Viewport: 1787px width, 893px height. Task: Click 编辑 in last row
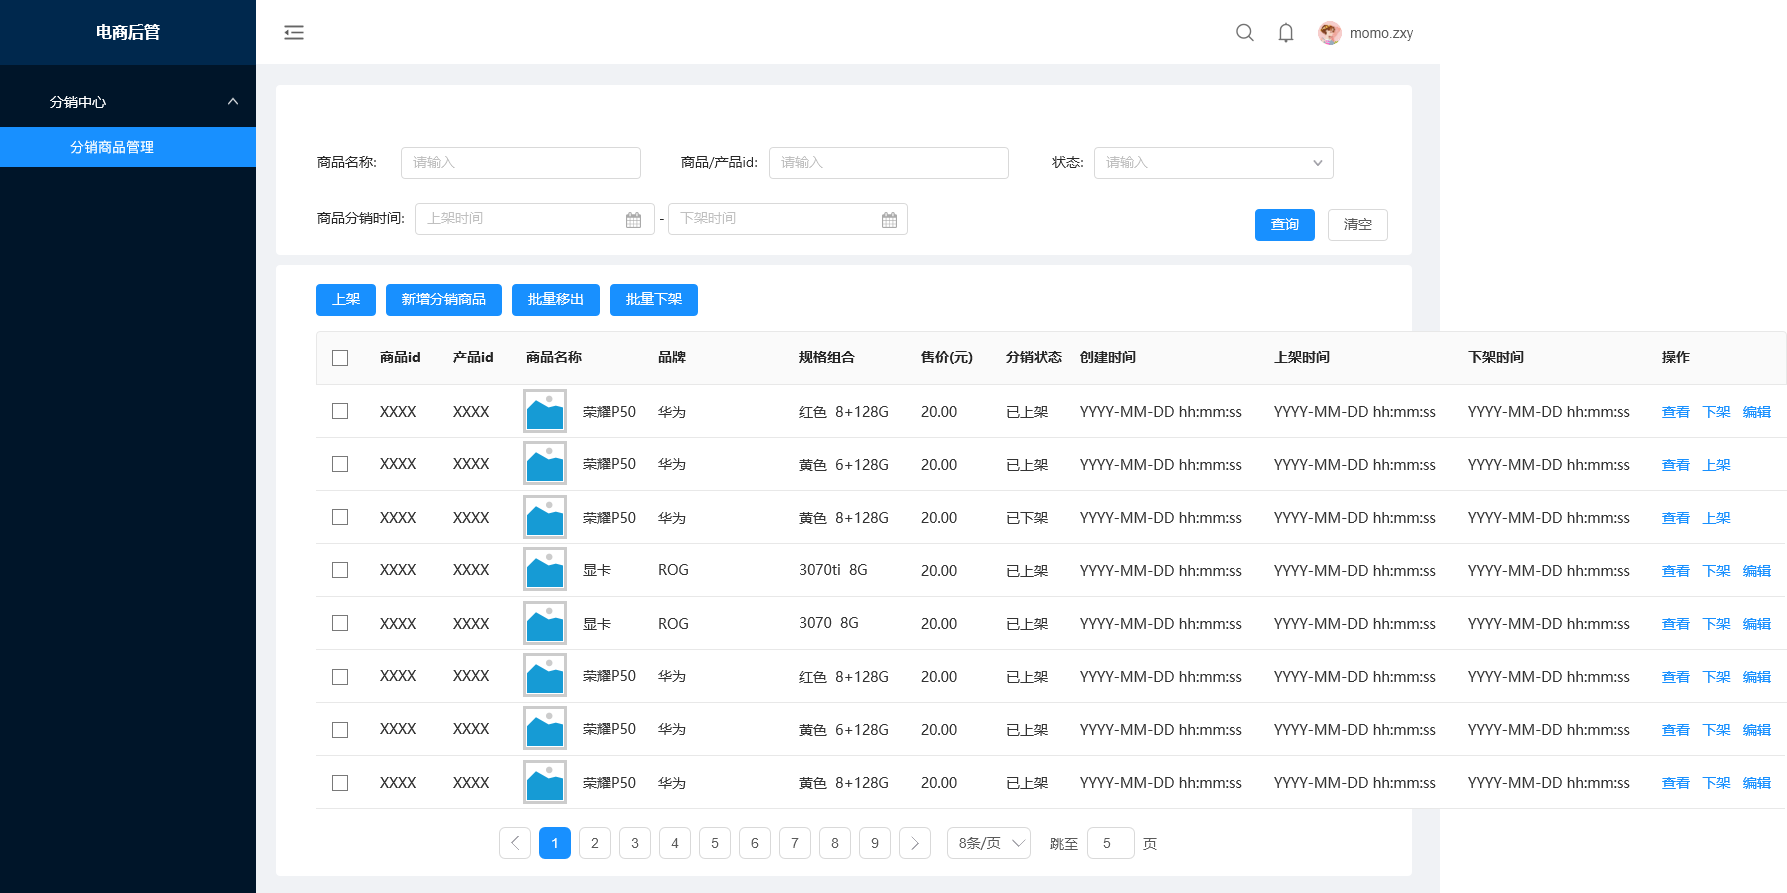tap(1757, 783)
